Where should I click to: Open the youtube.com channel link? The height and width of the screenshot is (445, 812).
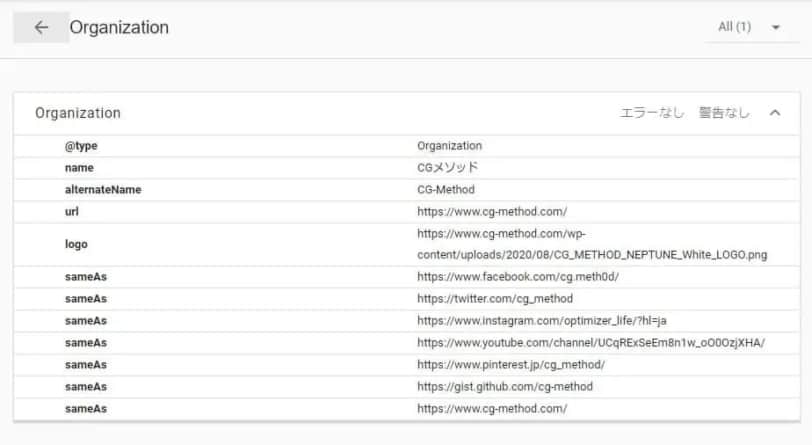click(591, 342)
